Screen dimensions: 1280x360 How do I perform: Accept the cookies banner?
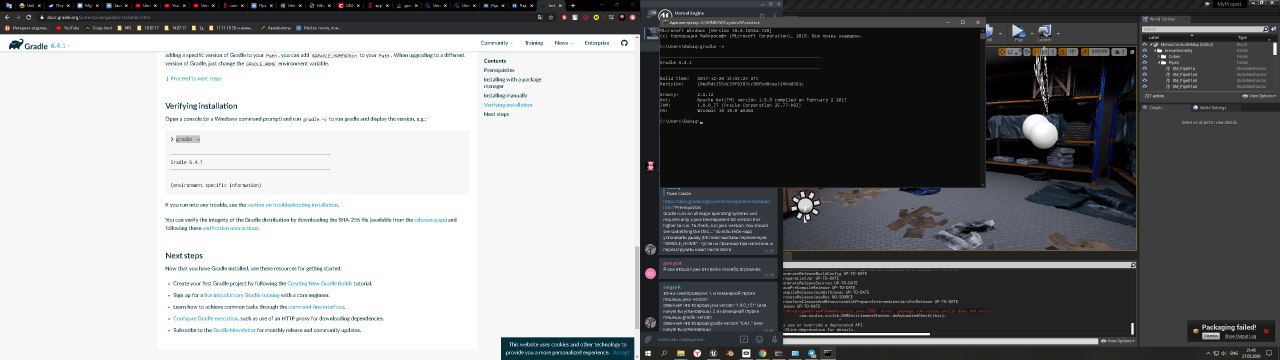620,352
